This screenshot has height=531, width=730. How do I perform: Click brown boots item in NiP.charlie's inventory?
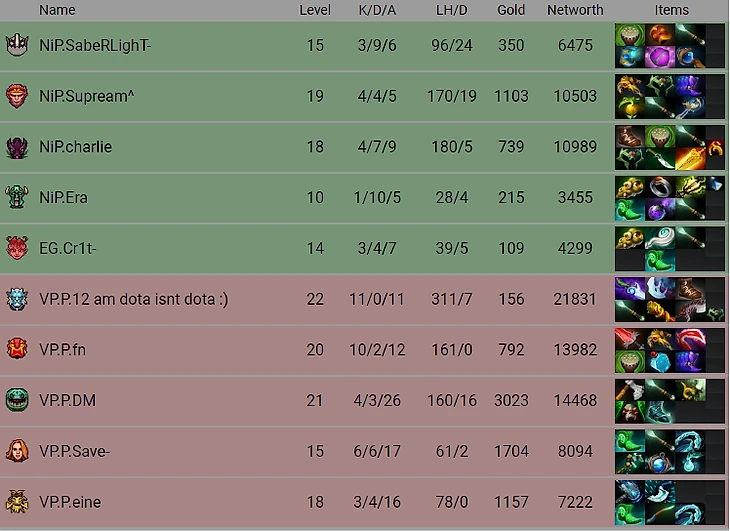tap(629, 136)
